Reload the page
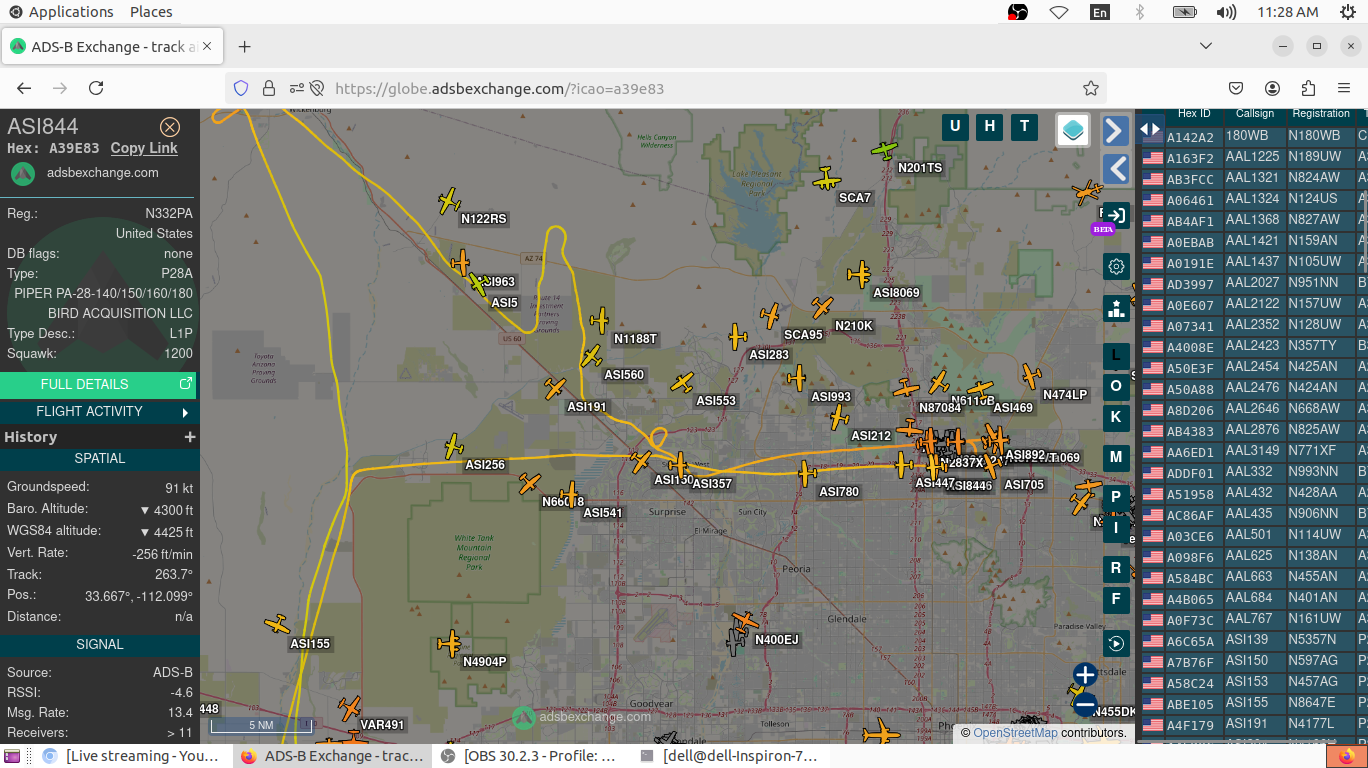 [96, 88]
